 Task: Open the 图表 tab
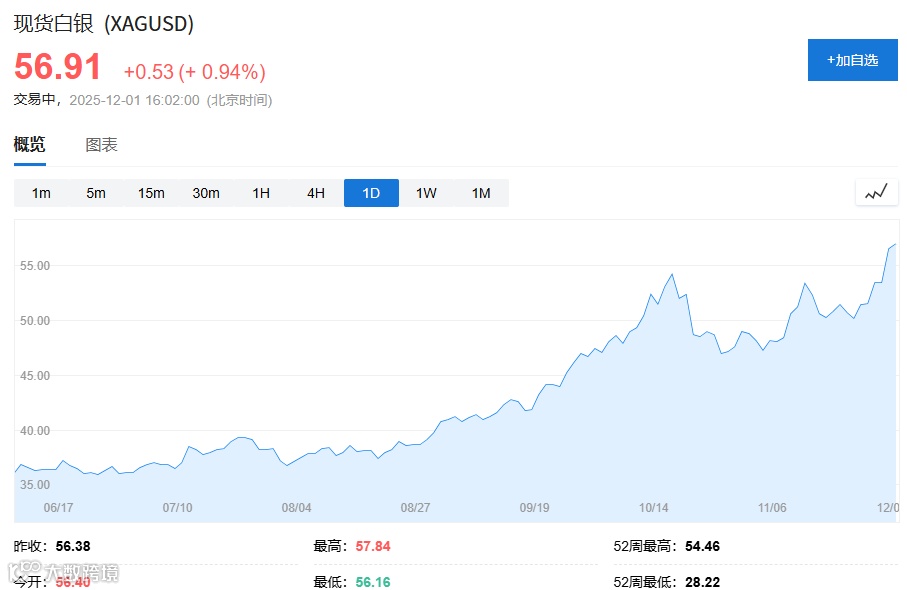click(x=101, y=145)
